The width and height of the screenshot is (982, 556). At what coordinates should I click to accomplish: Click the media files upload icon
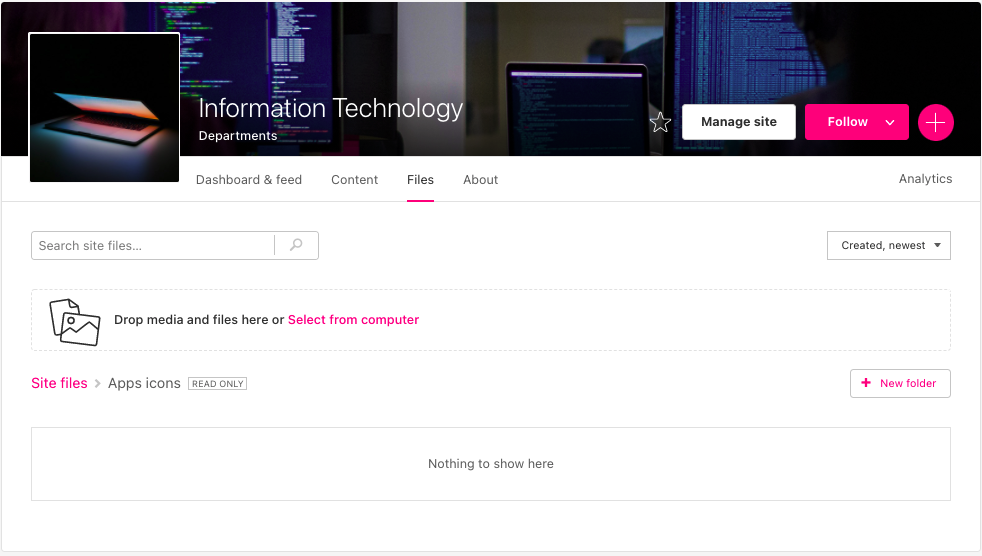(75, 321)
